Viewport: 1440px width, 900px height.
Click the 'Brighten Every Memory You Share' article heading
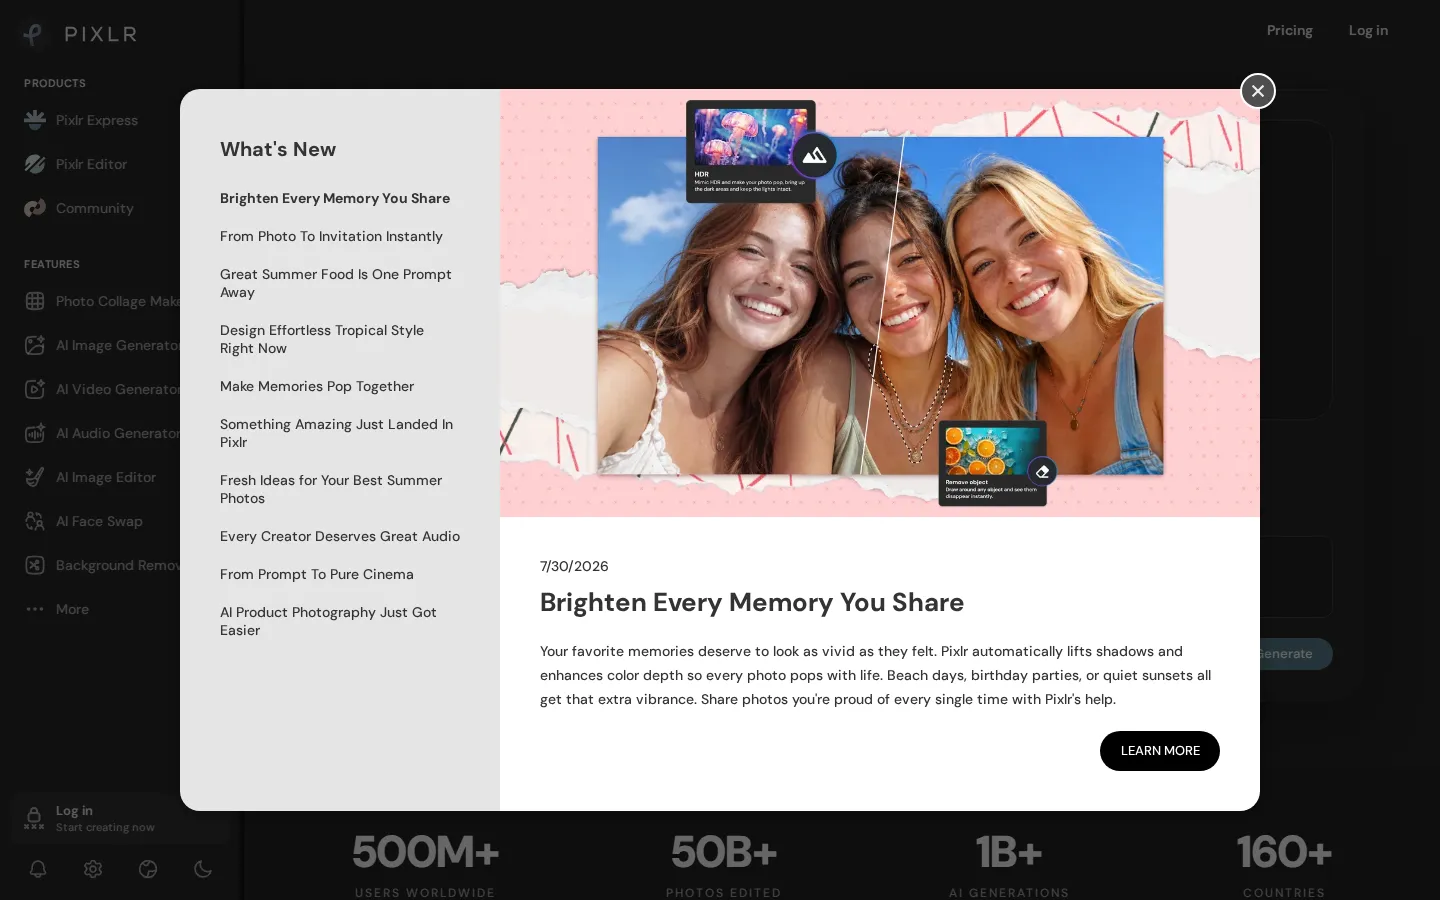coord(752,602)
